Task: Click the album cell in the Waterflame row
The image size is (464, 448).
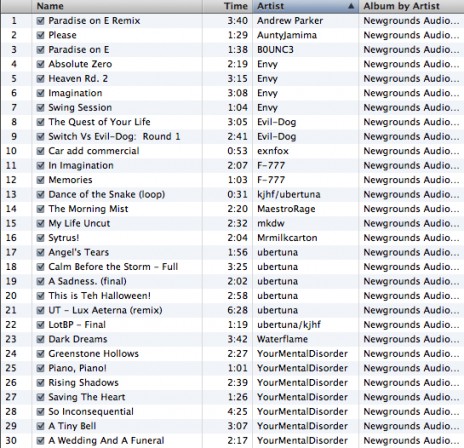Action: [x=411, y=339]
